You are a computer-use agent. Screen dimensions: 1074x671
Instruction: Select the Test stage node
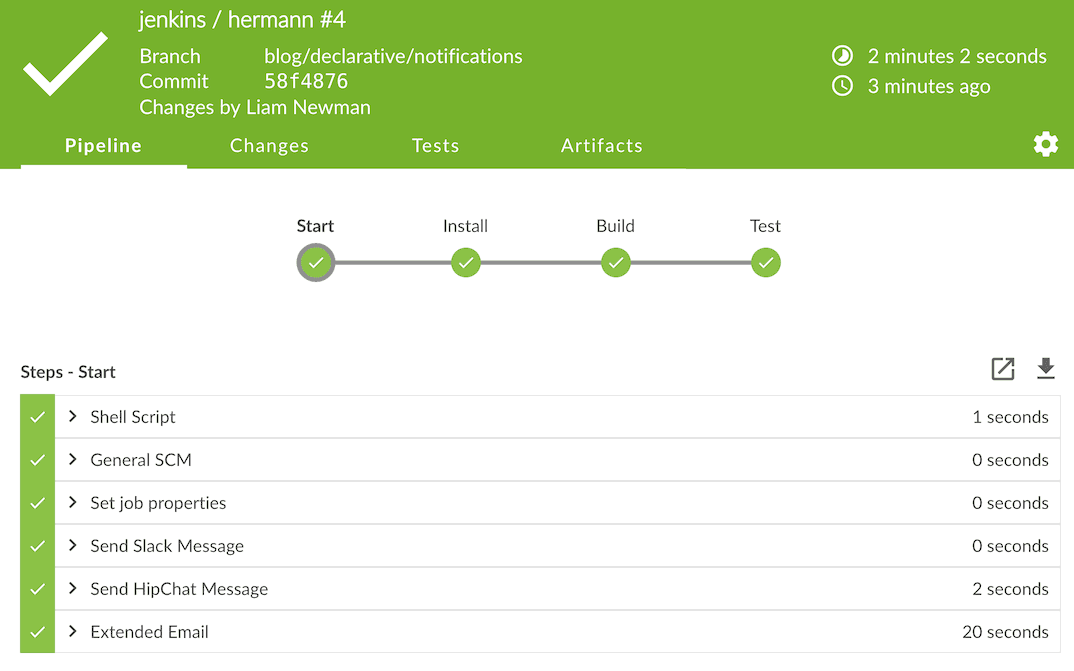[766, 262]
